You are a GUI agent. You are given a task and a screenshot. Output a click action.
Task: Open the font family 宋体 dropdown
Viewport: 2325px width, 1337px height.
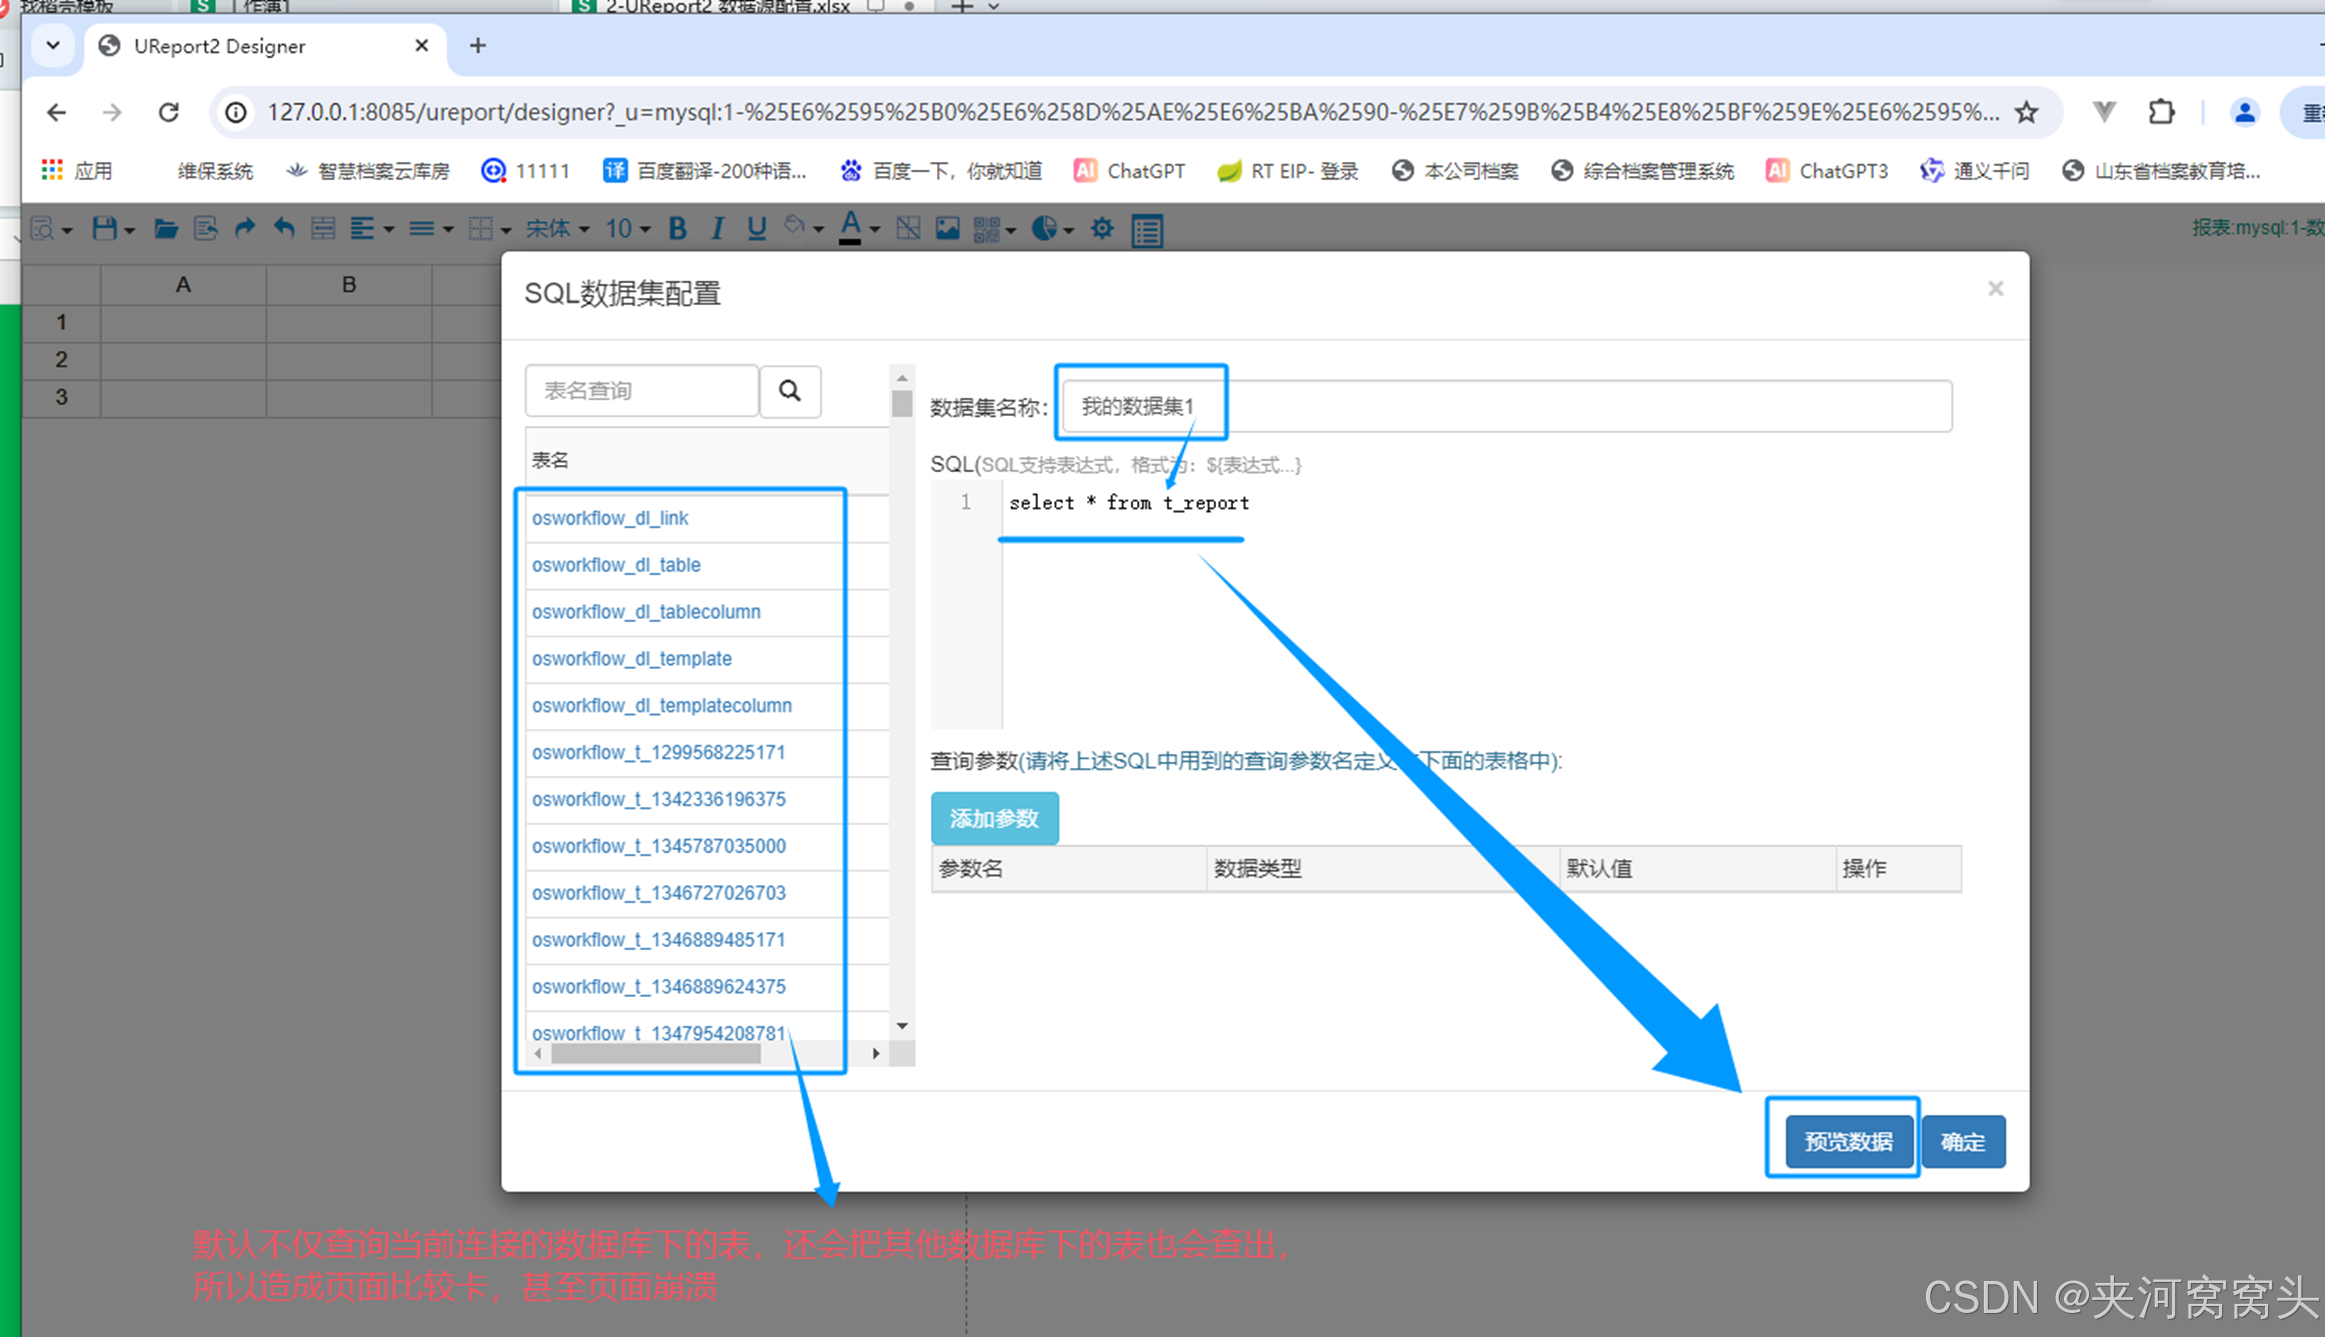point(558,229)
